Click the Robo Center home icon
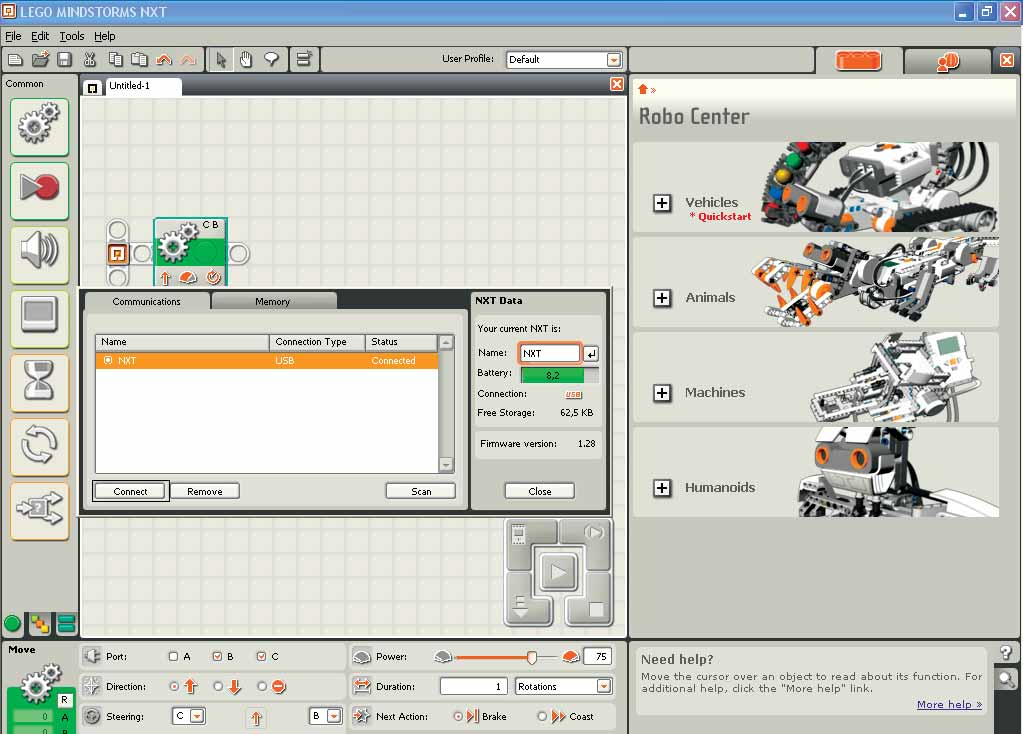The width and height of the screenshot is (1023, 734). pyautogui.click(x=643, y=89)
